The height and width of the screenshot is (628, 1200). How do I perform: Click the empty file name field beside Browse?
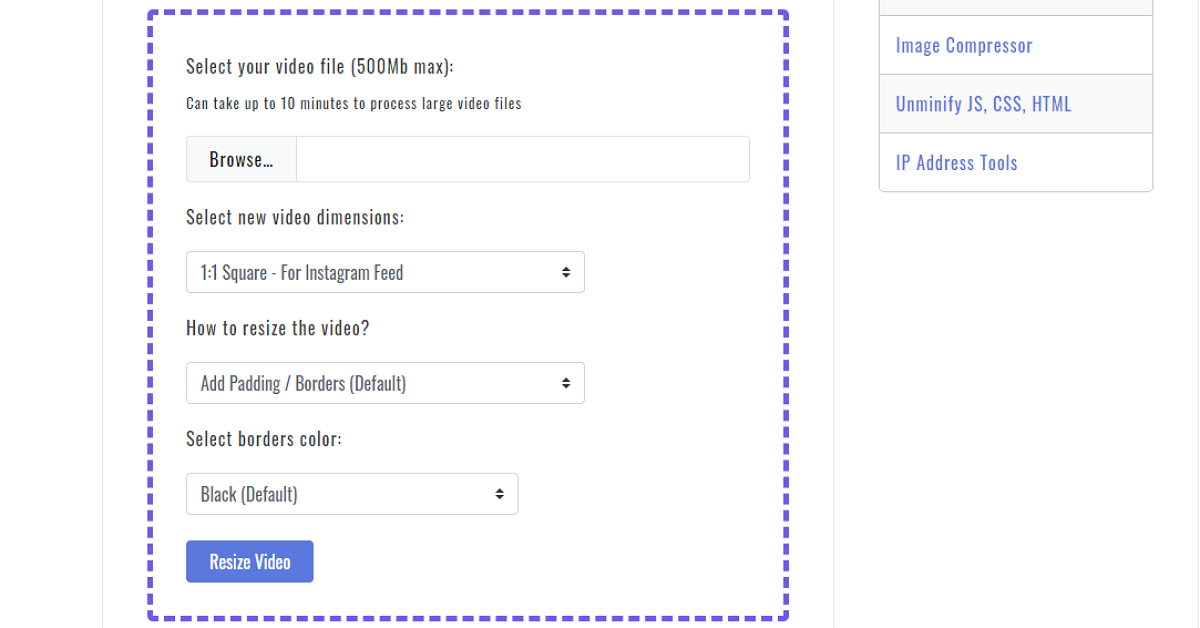522,160
